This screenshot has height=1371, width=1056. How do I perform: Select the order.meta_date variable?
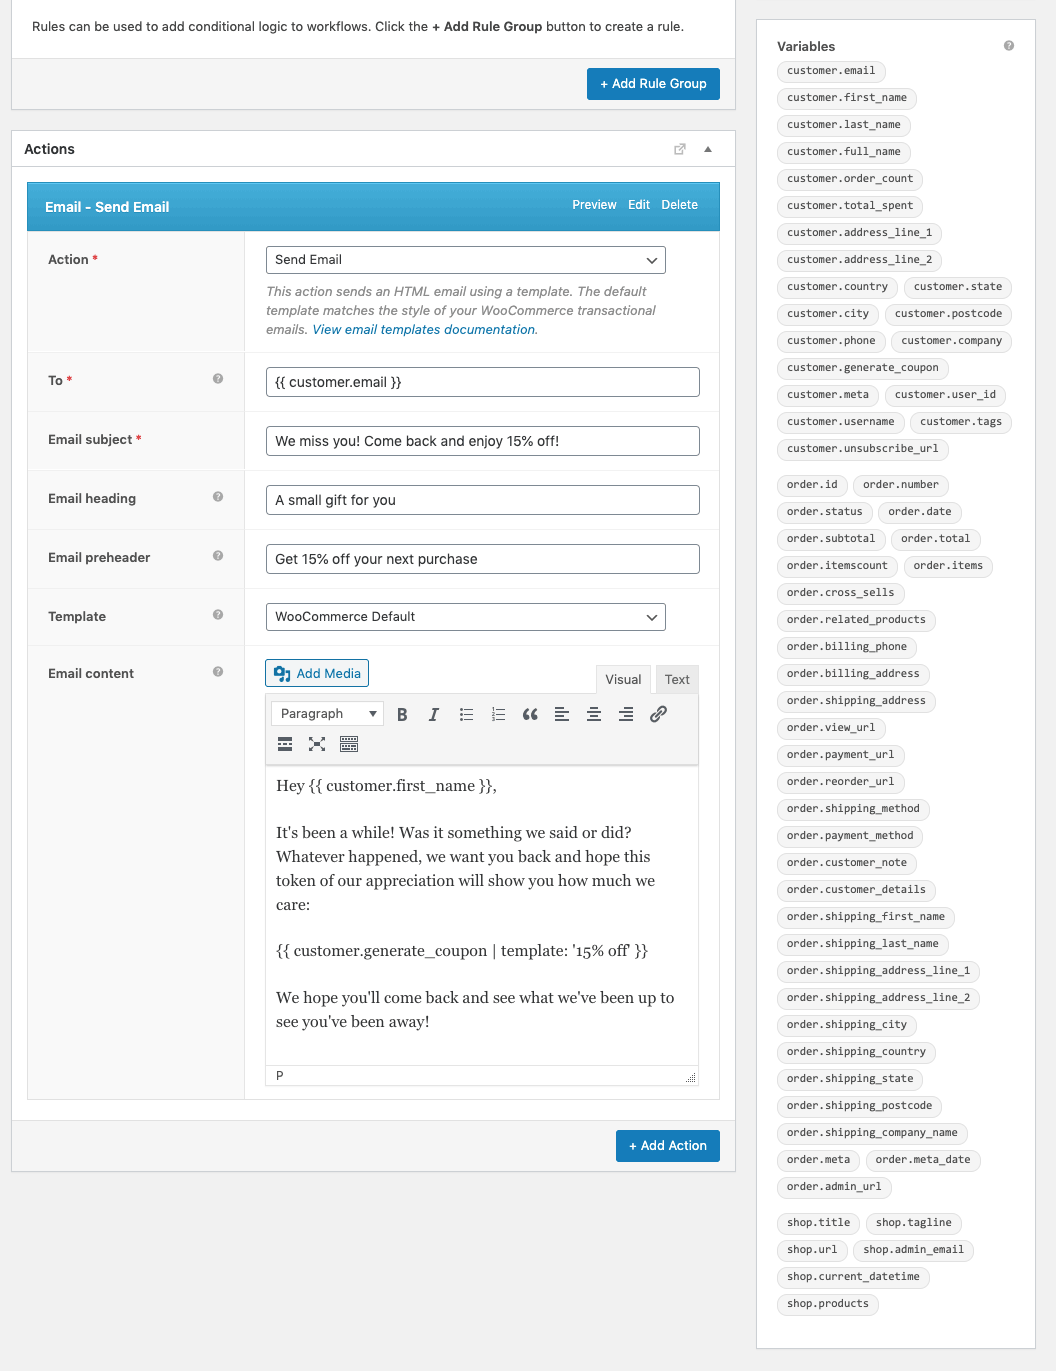click(x=923, y=1160)
